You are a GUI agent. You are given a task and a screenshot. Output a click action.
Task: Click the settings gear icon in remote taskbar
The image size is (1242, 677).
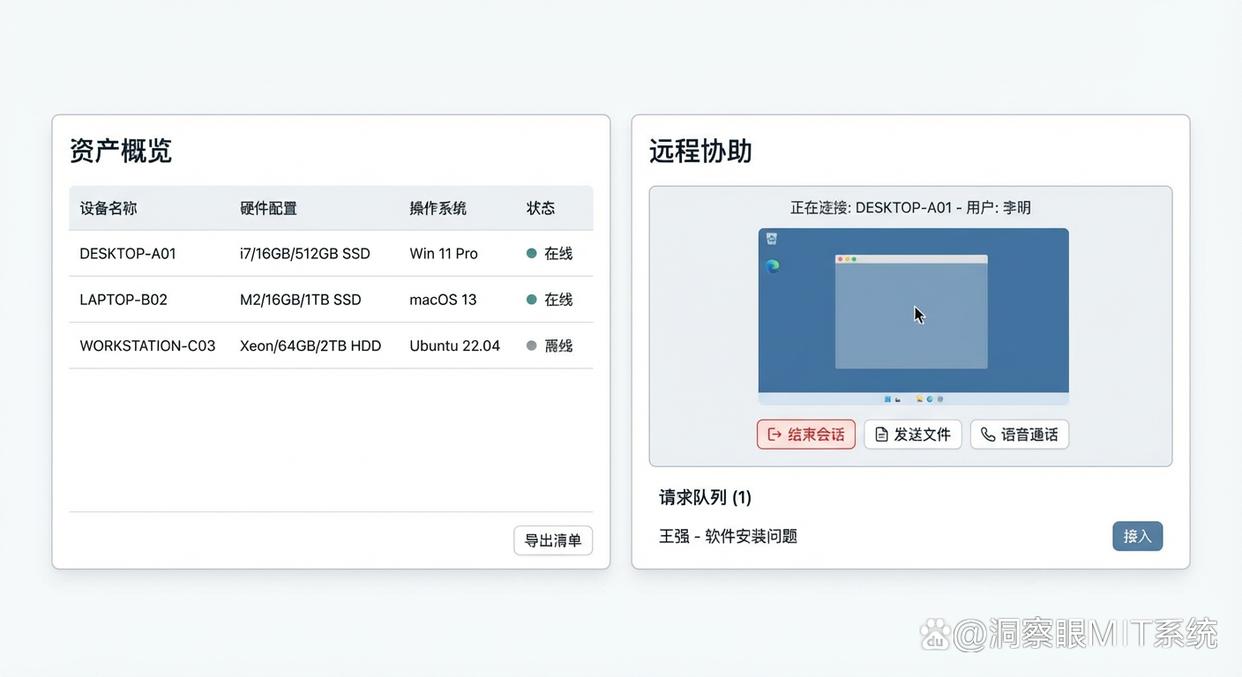click(940, 399)
